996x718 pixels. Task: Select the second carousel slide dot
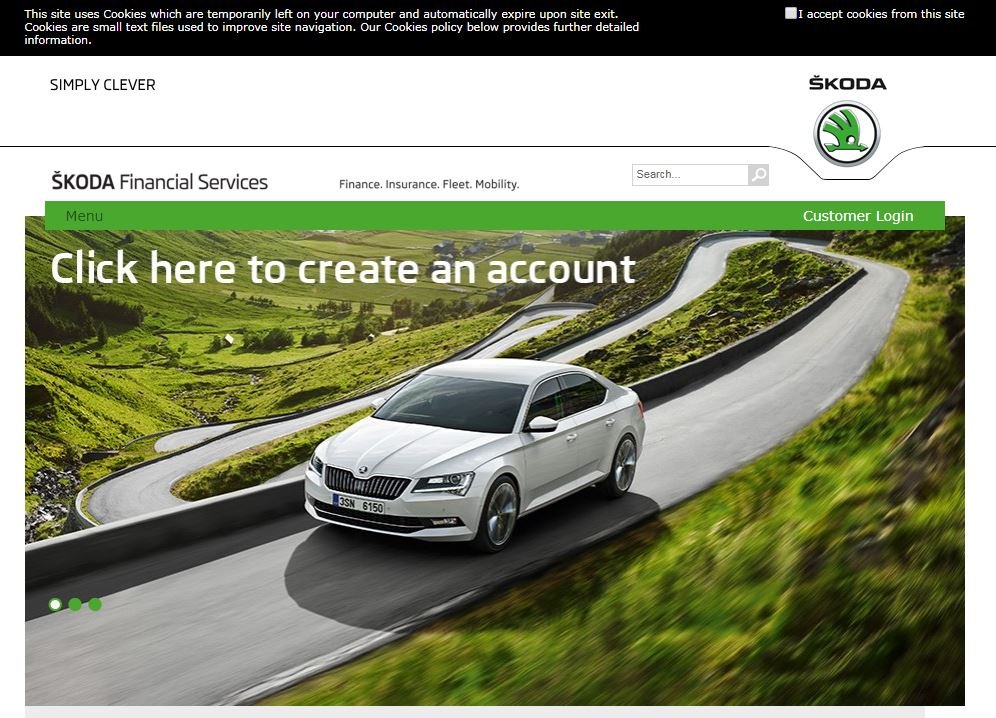[75, 604]
